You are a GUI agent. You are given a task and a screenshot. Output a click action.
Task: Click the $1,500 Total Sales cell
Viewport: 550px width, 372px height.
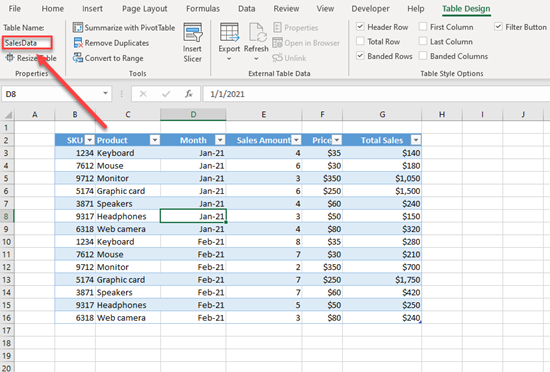382,191
